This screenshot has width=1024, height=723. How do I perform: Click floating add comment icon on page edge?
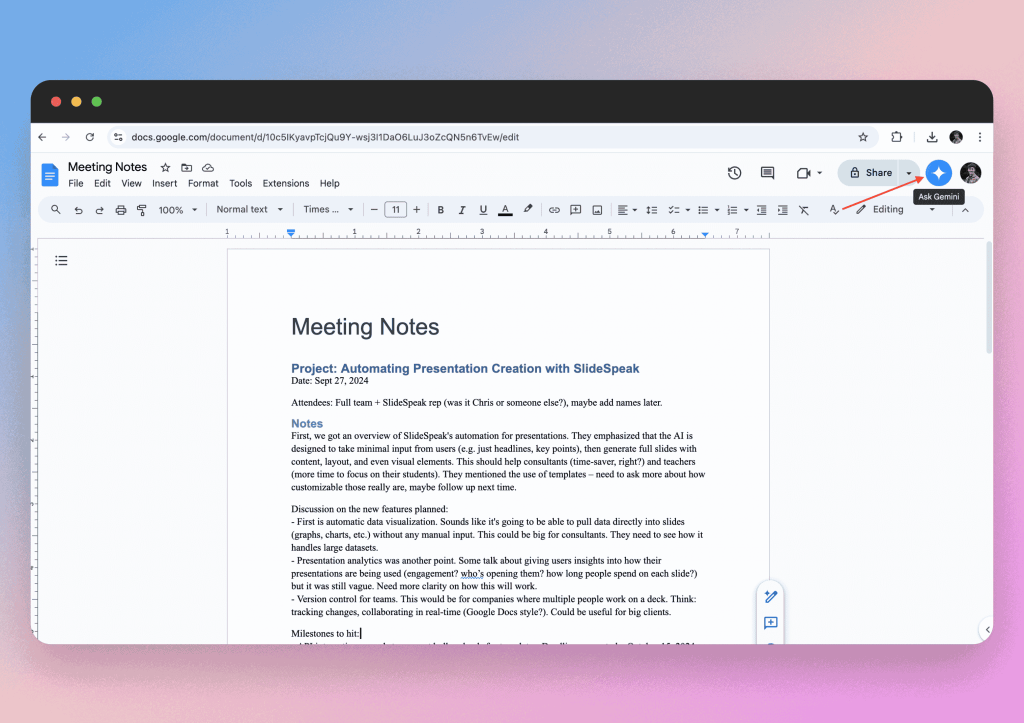coord(771,622)
